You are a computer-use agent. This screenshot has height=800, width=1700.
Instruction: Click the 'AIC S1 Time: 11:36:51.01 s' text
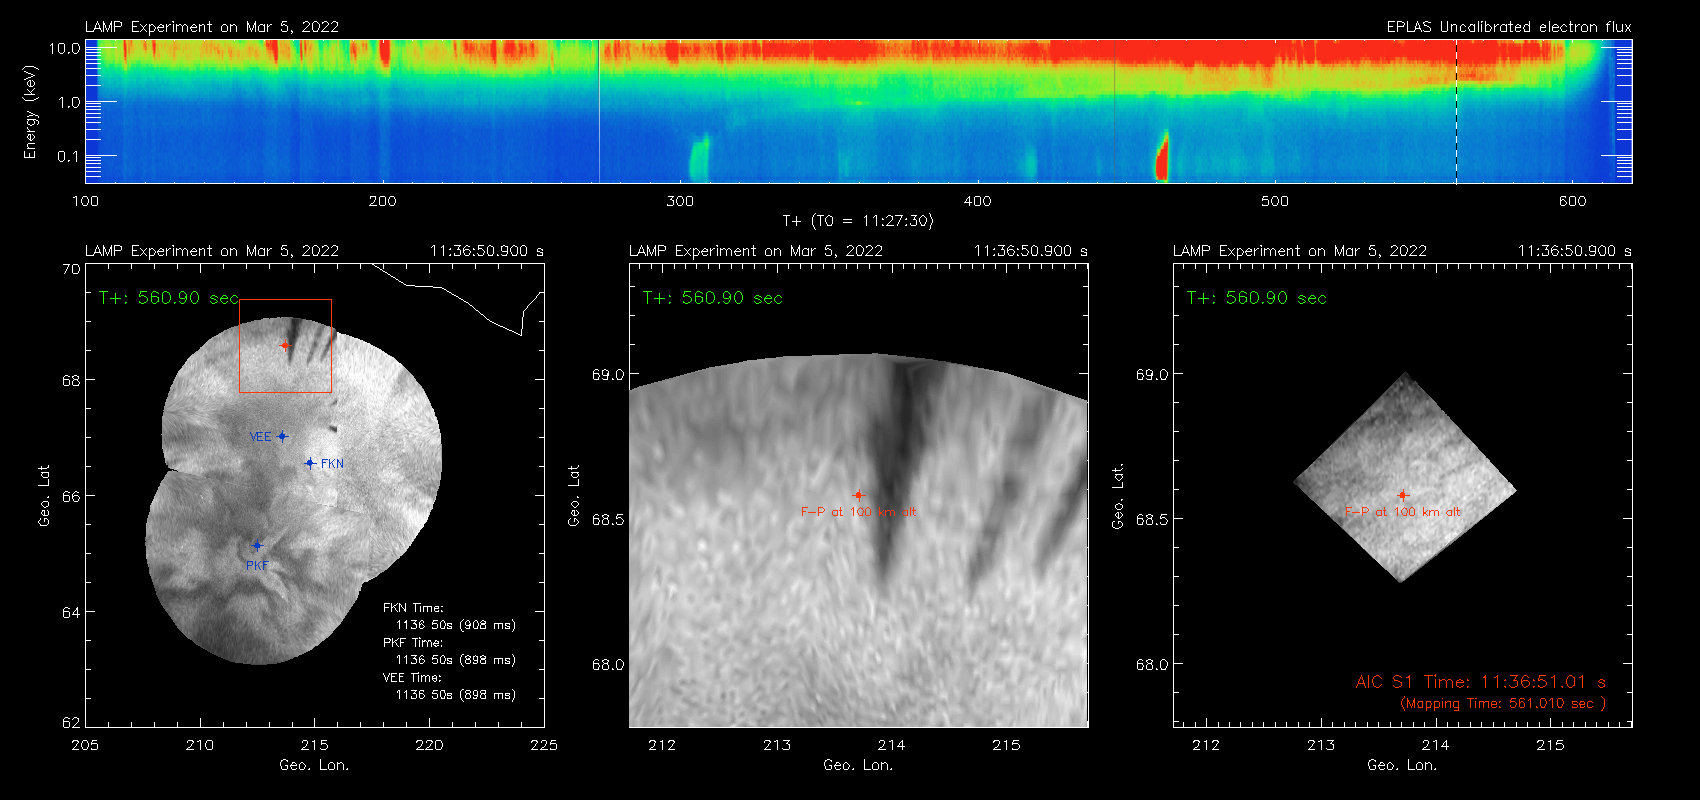pos(1481,682)
